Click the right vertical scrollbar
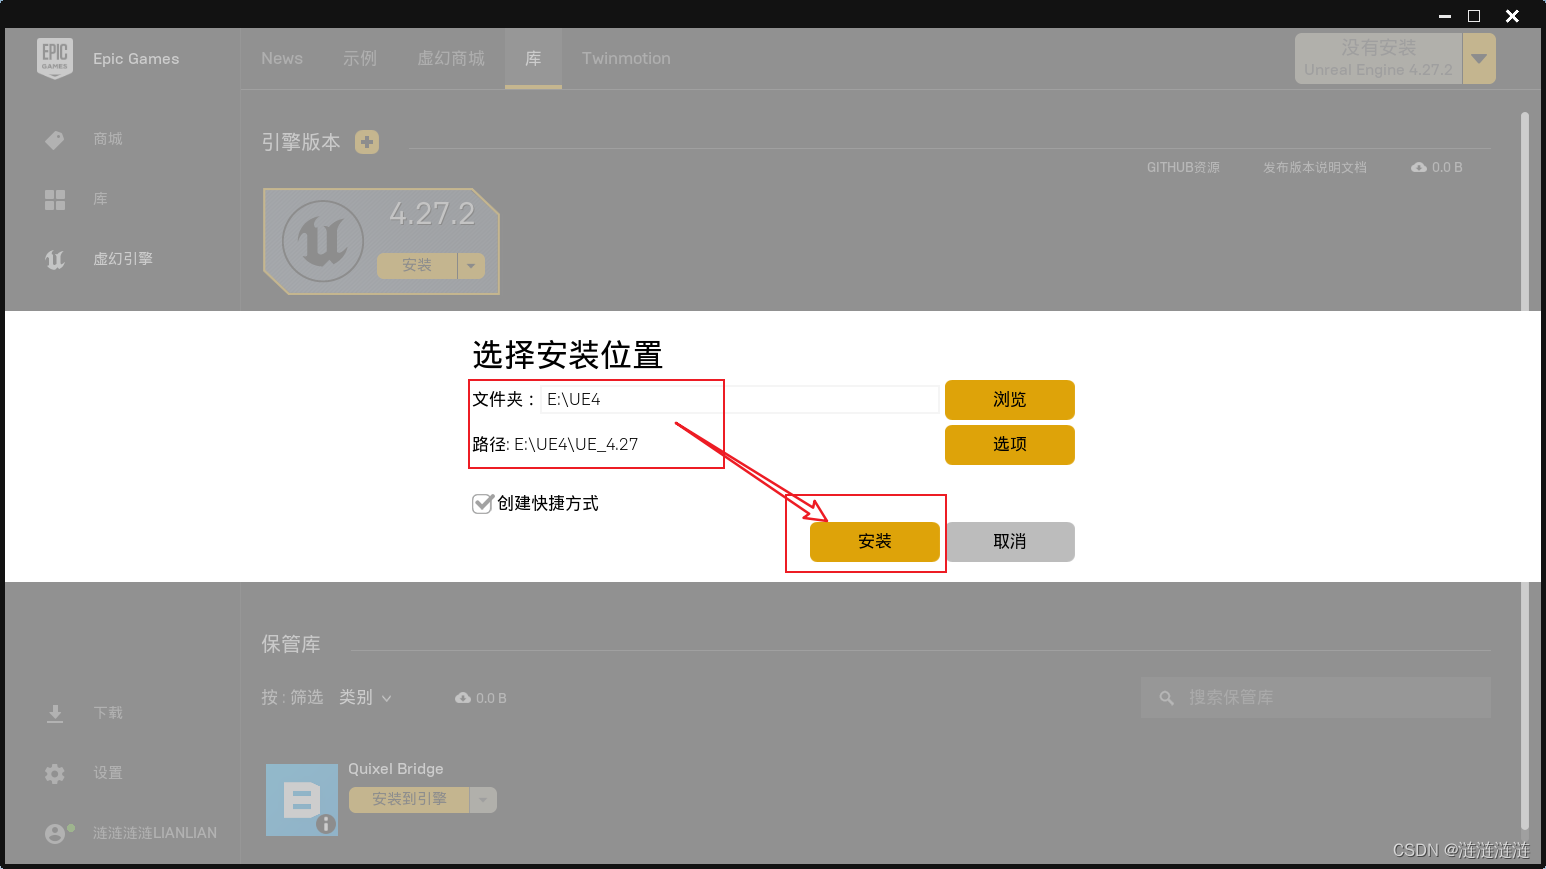 (x=1525, y=470)
